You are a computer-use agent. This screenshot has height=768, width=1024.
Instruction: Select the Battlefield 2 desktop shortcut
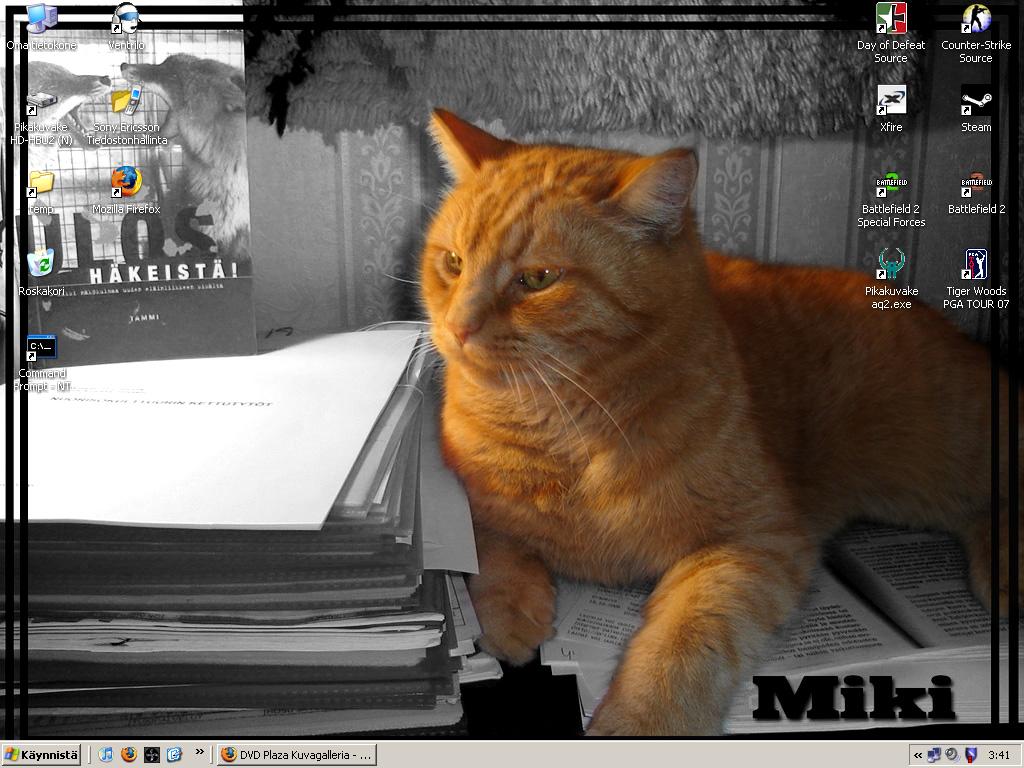pos(976,184)
